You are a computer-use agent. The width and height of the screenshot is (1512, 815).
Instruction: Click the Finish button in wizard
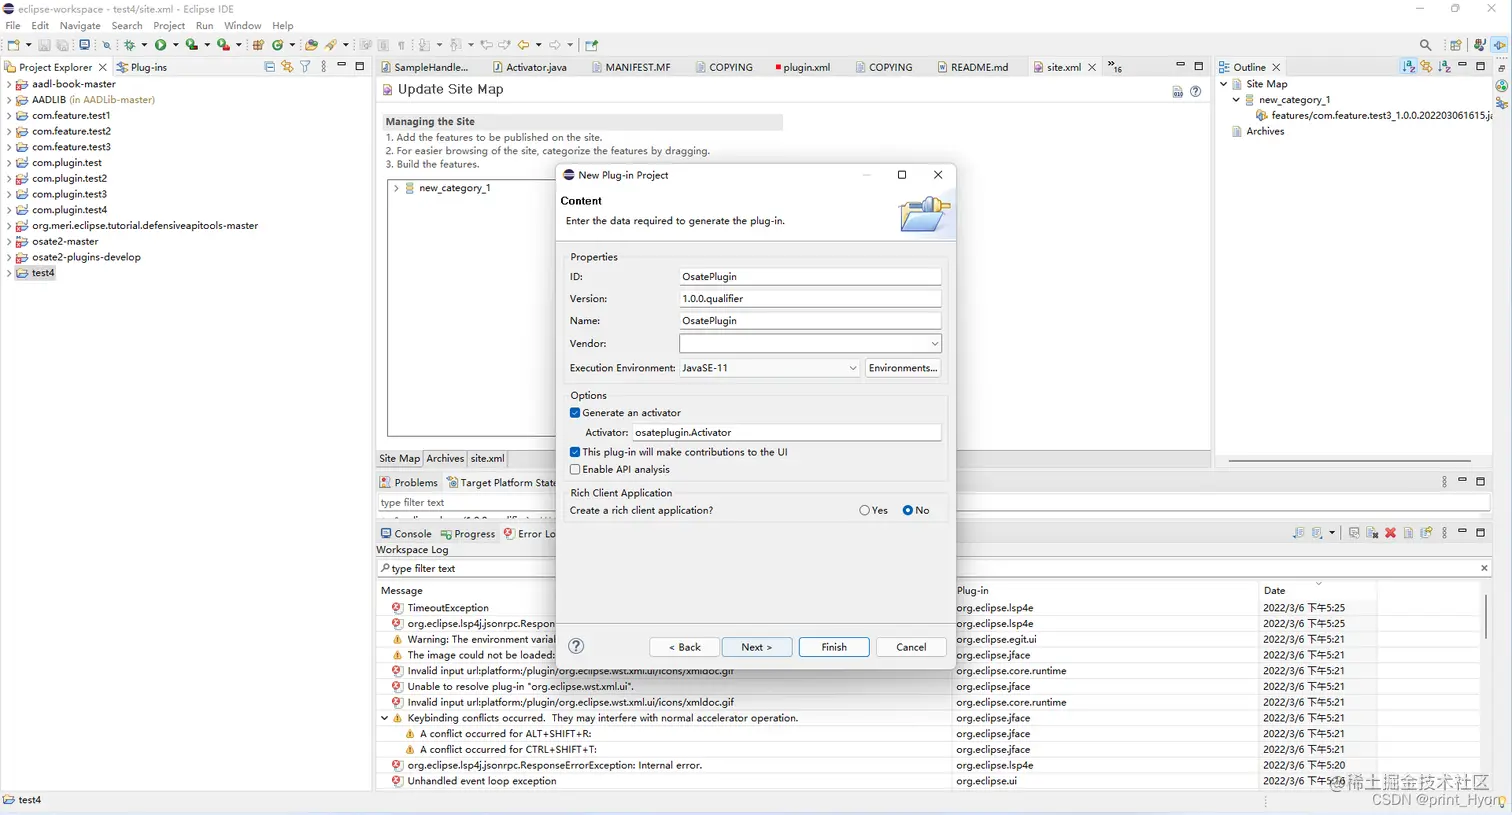tap(834, 647)
